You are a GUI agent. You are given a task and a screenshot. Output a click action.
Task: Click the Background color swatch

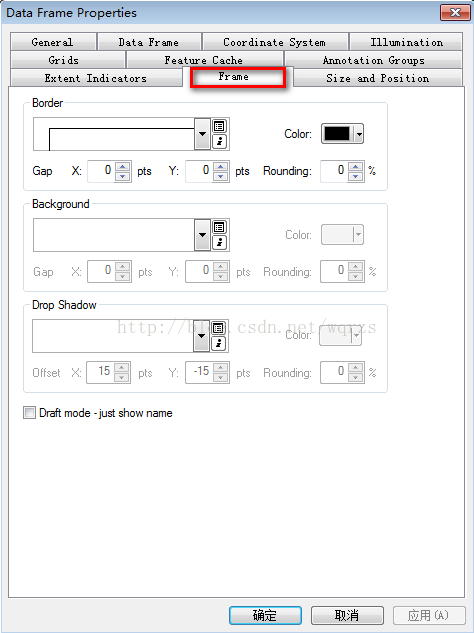337,235
